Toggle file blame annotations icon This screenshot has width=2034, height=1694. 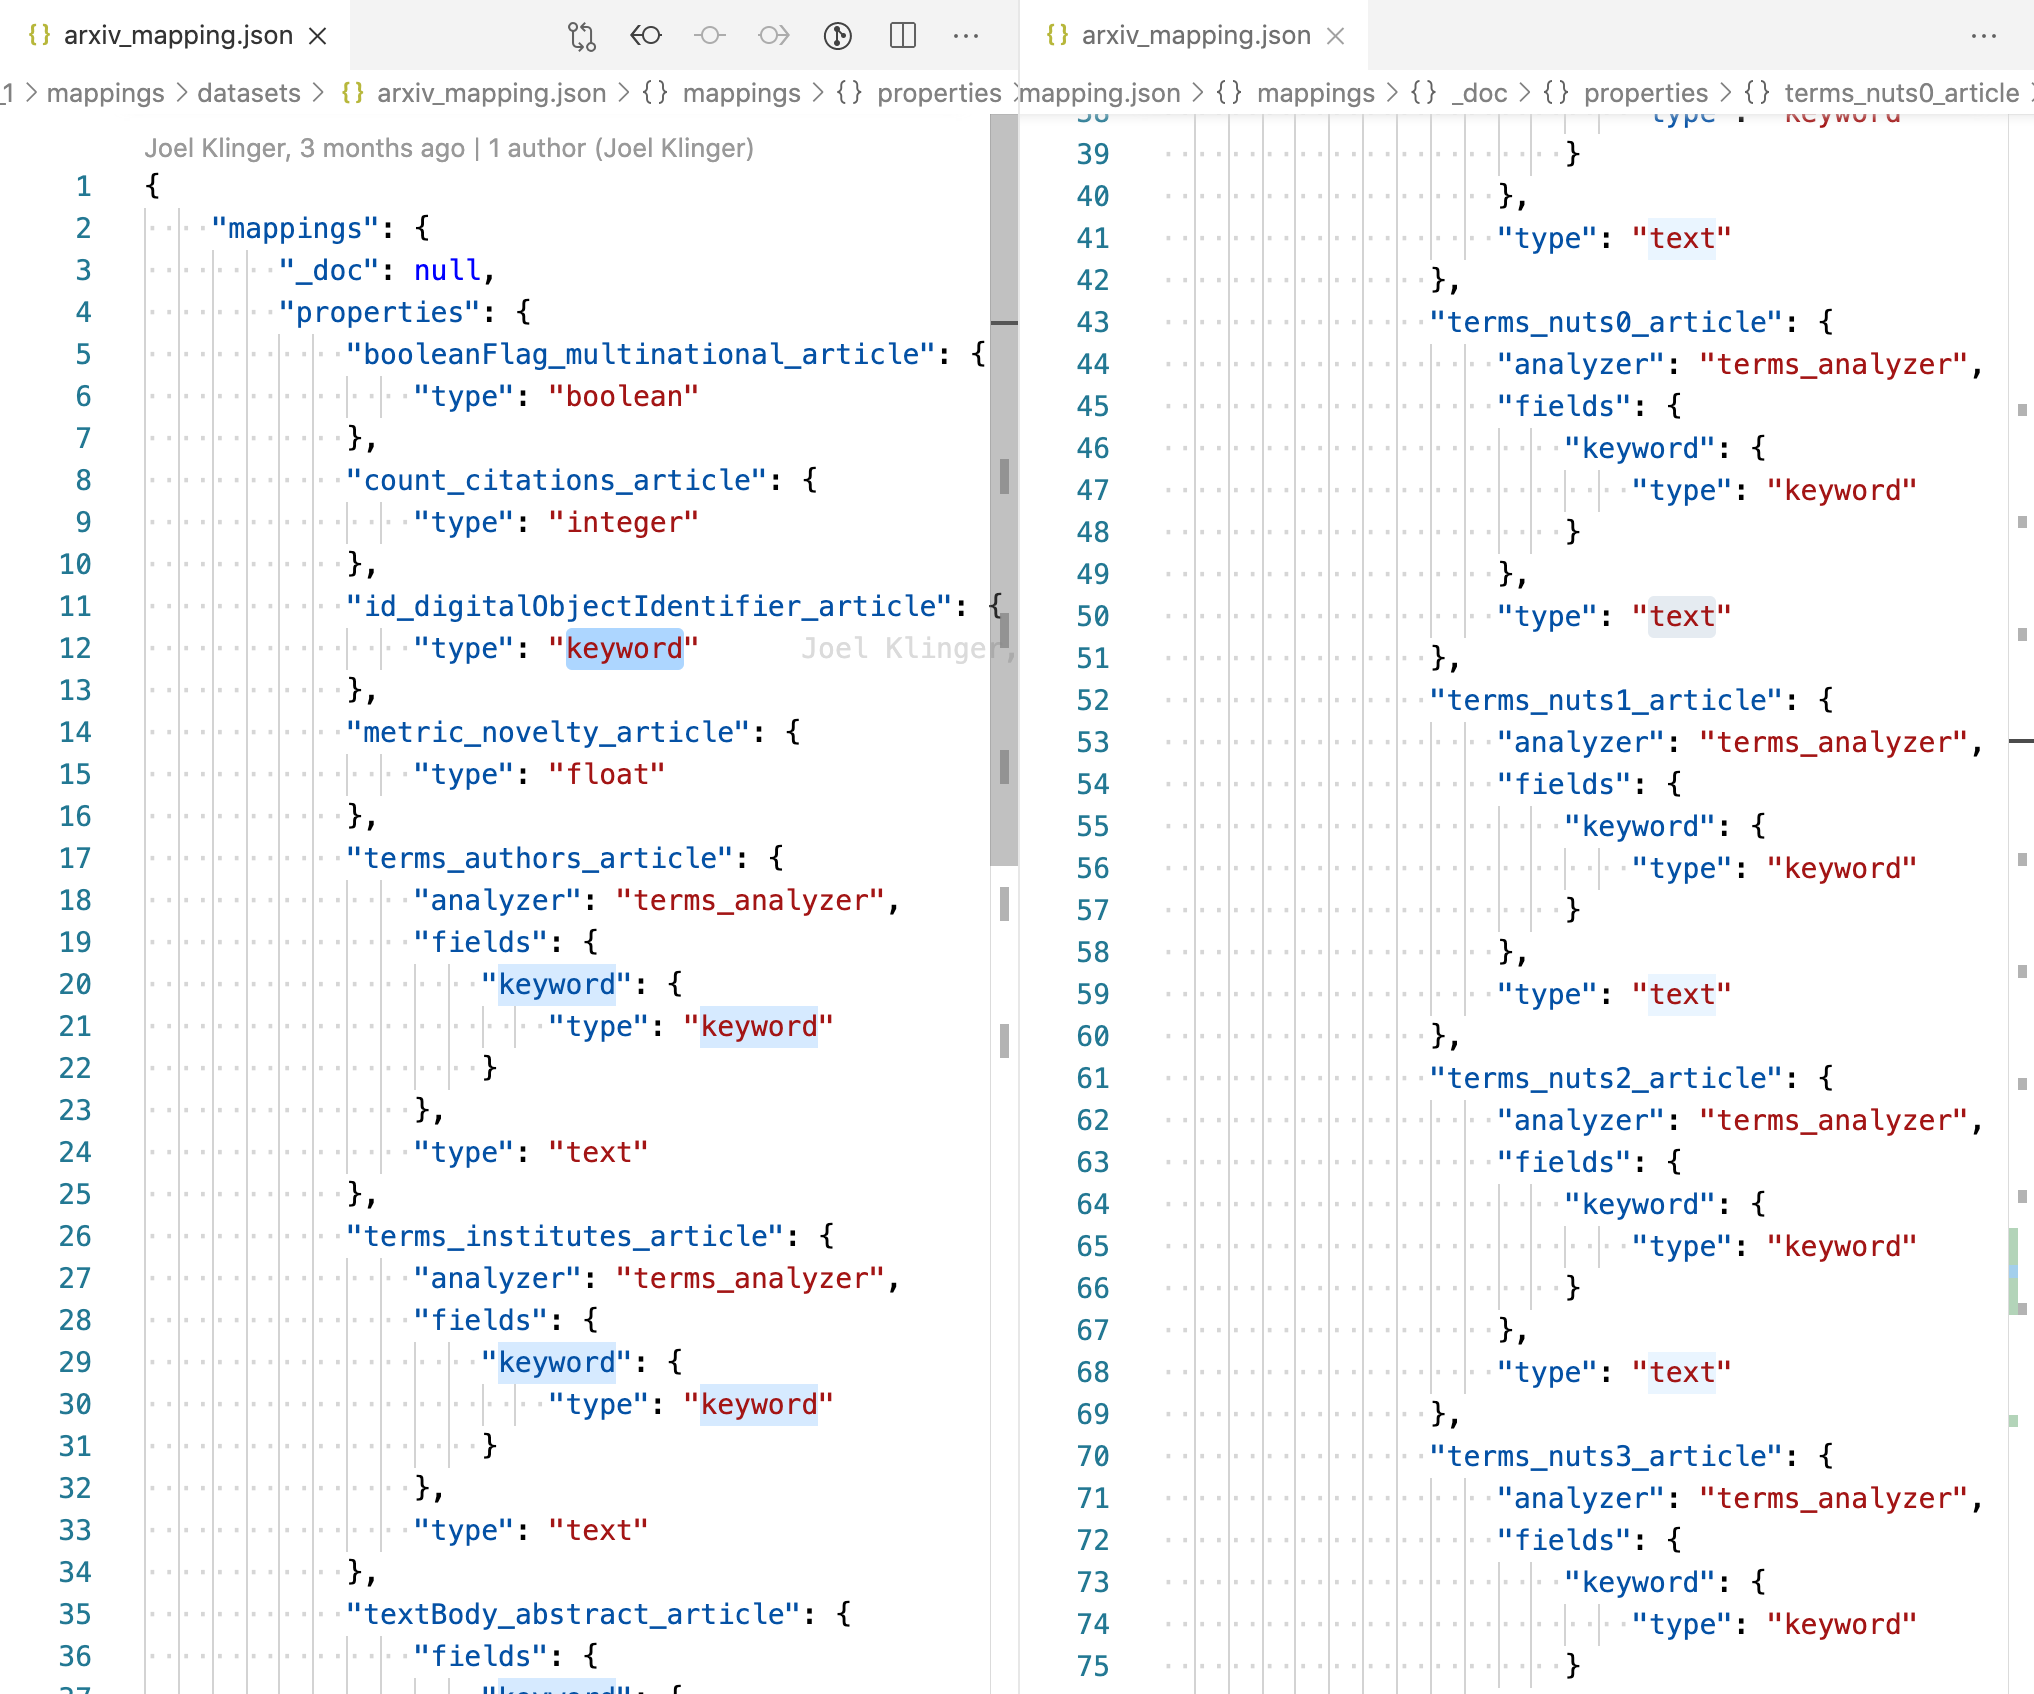838,36
